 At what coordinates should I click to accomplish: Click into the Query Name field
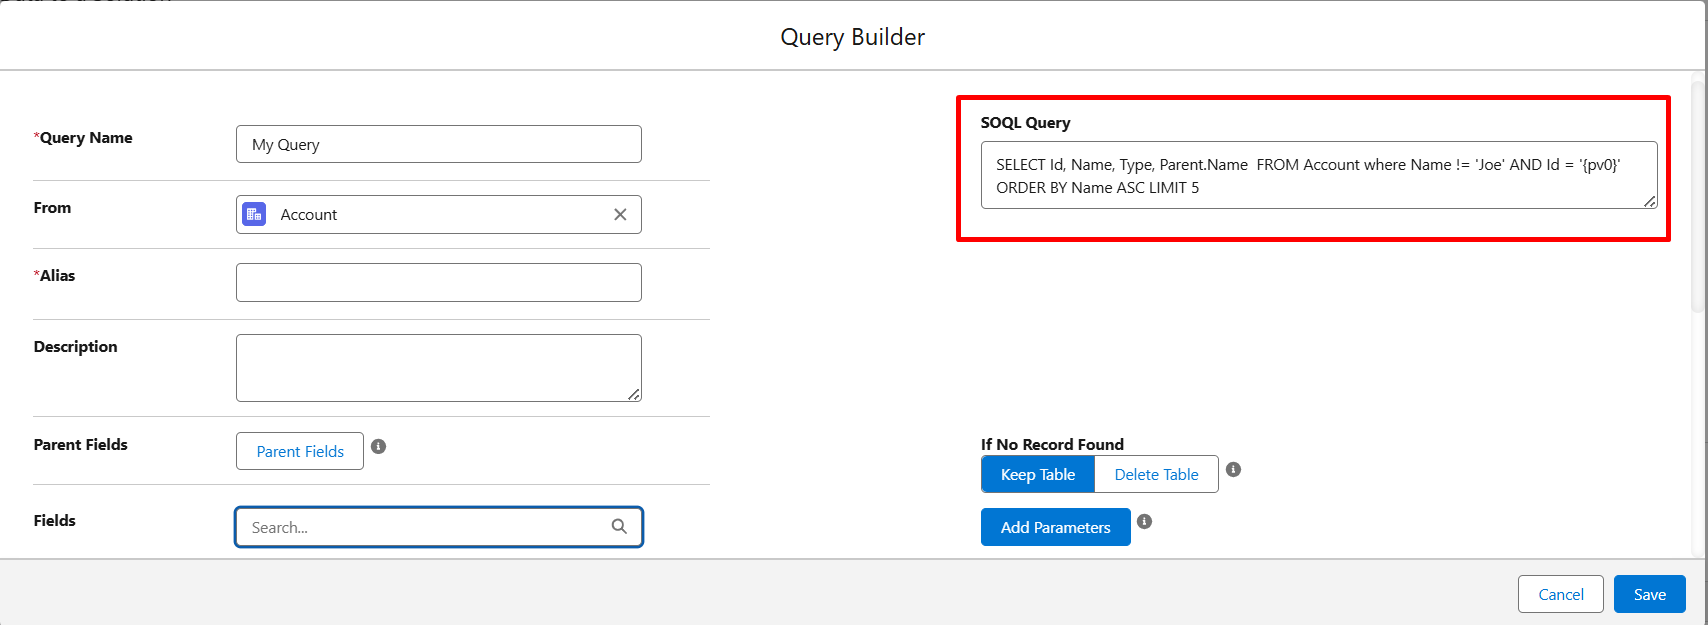(x=438, y=144)
